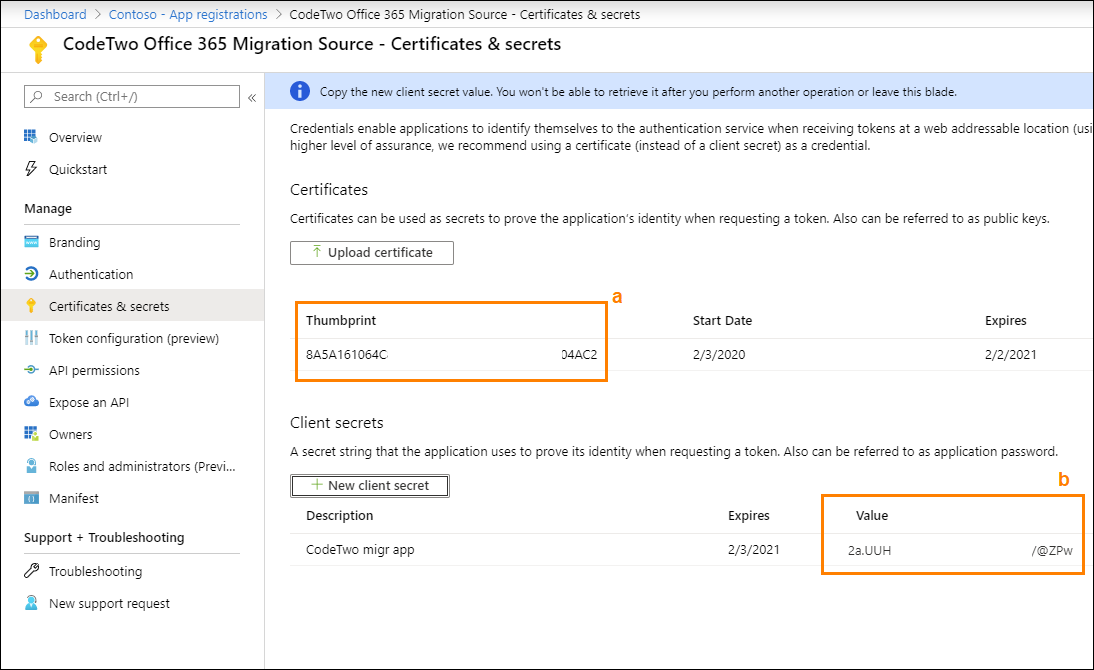This screenshot has height=670, width=1094.
Task: Select the client secret value 2a.UUH
Action: tap(869, 550)
